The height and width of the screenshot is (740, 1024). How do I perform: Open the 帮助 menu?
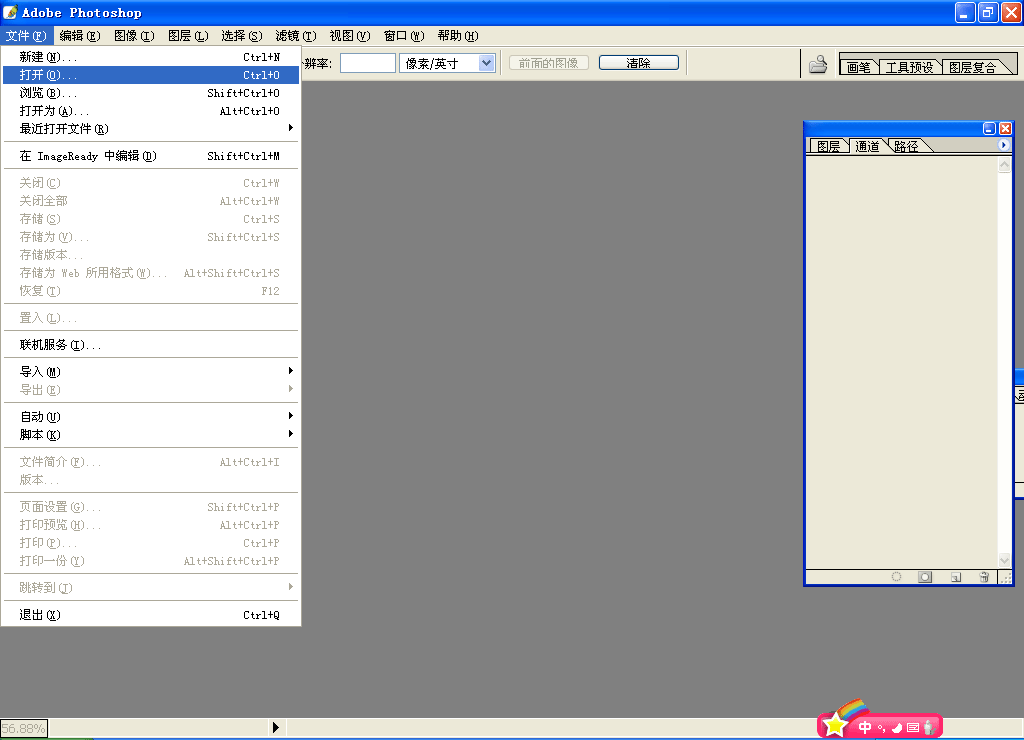tap(458, 36)
